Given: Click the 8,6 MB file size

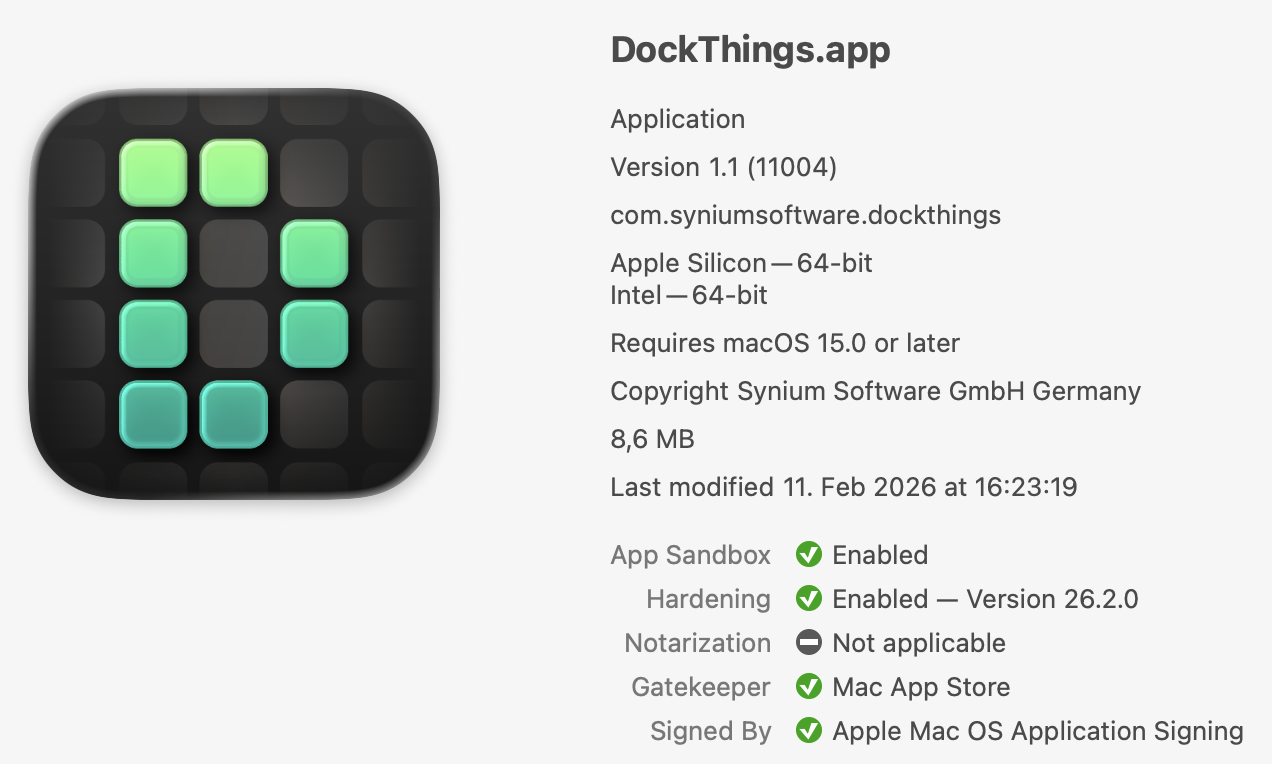Looking at the screenshot, I should 652,439.
